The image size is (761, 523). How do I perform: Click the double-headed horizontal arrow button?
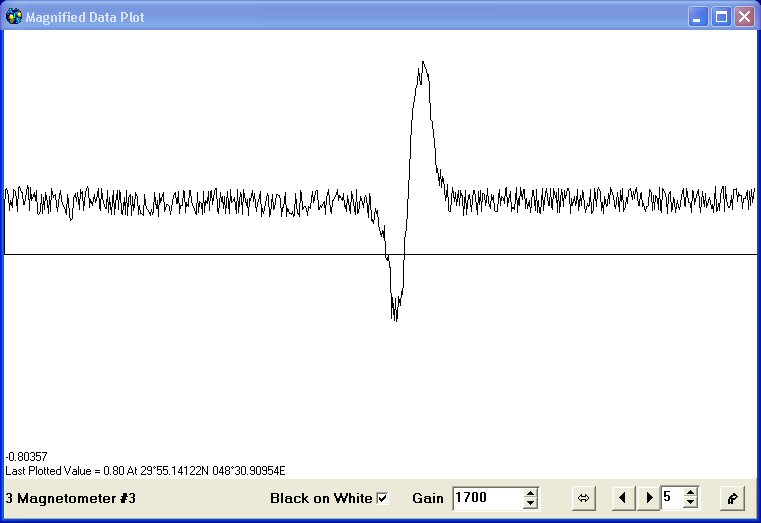point(584,498)
